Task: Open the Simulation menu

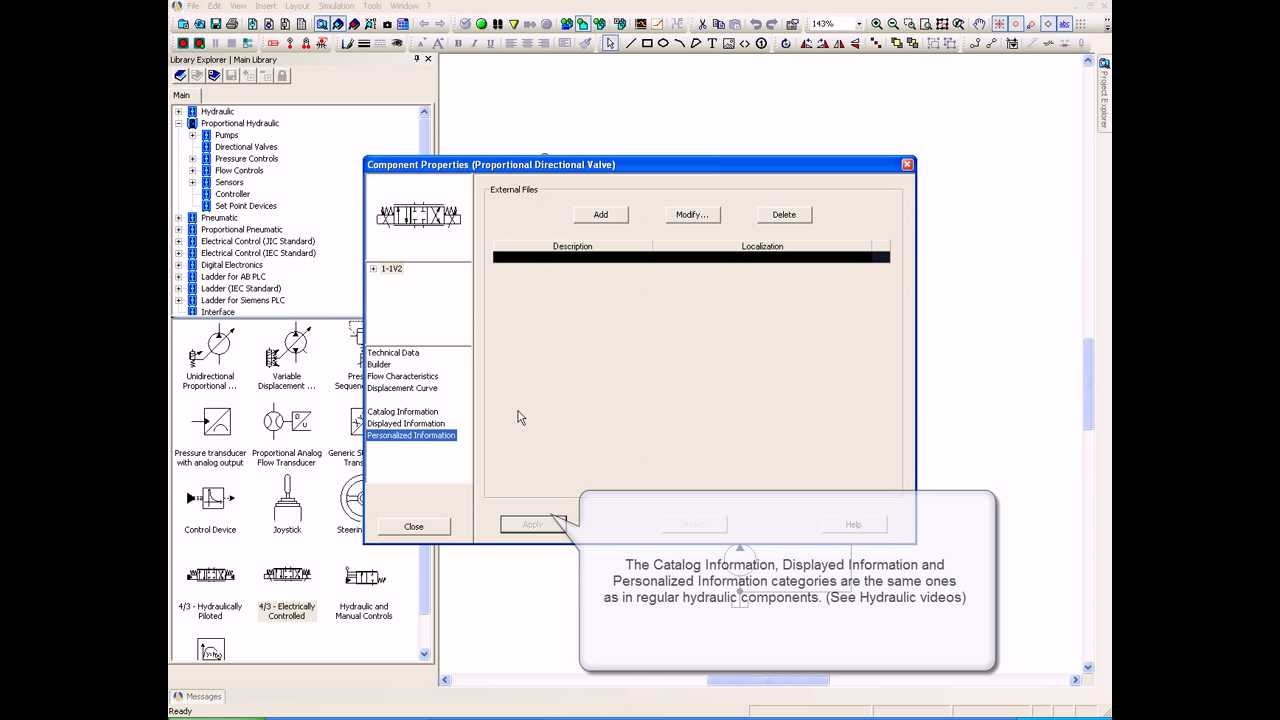Action: coord(336,6)
